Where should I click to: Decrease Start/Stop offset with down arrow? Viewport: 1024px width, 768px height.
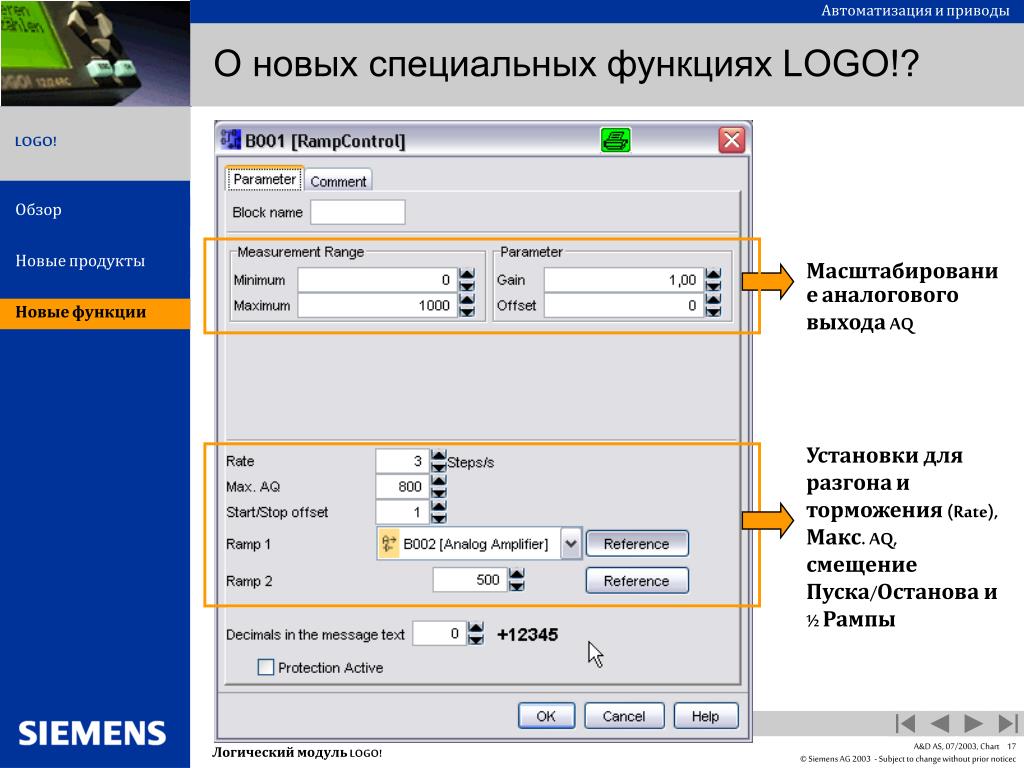click(x=439, y=518)
